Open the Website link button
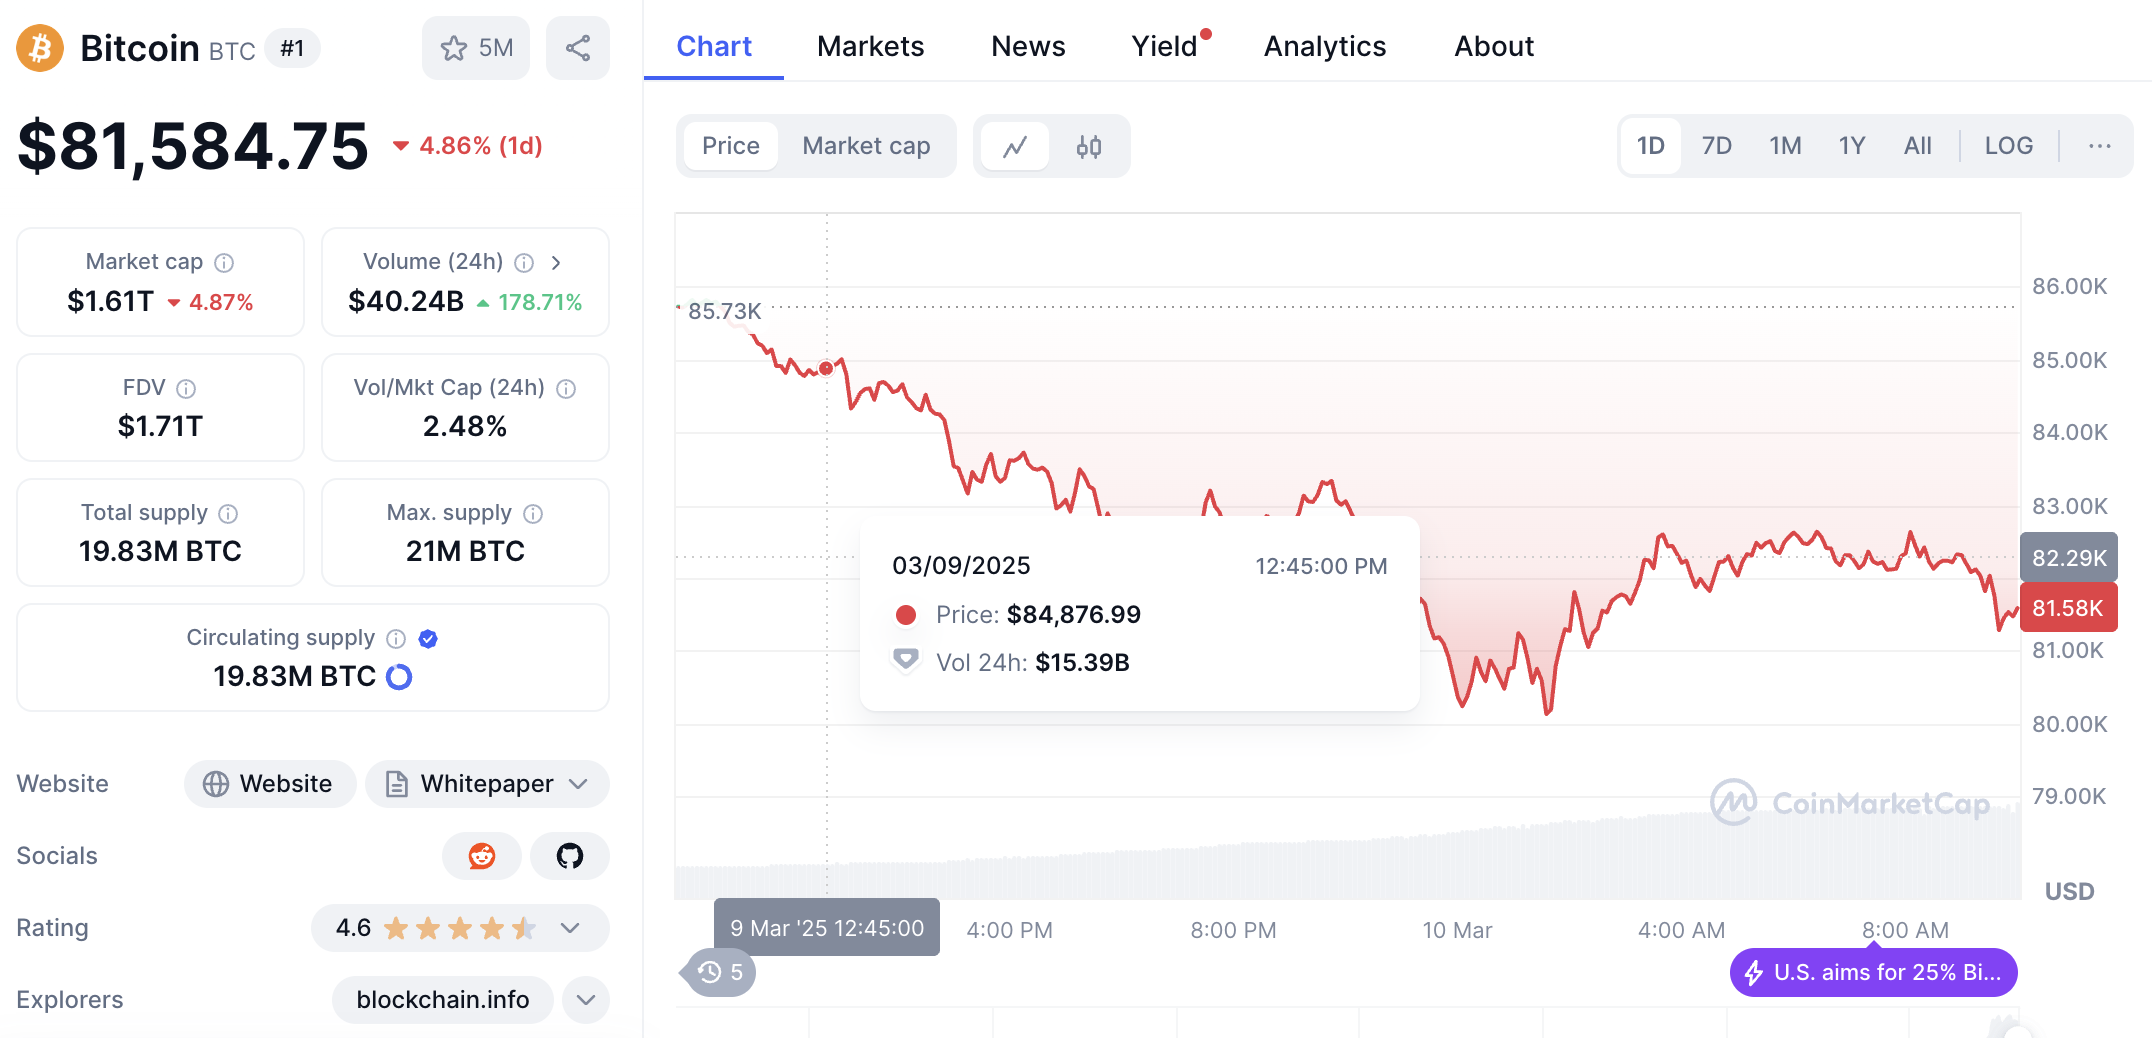The width and height of the screenshot is (2152, 1038). pyautogui.click(x=270, y=784)
